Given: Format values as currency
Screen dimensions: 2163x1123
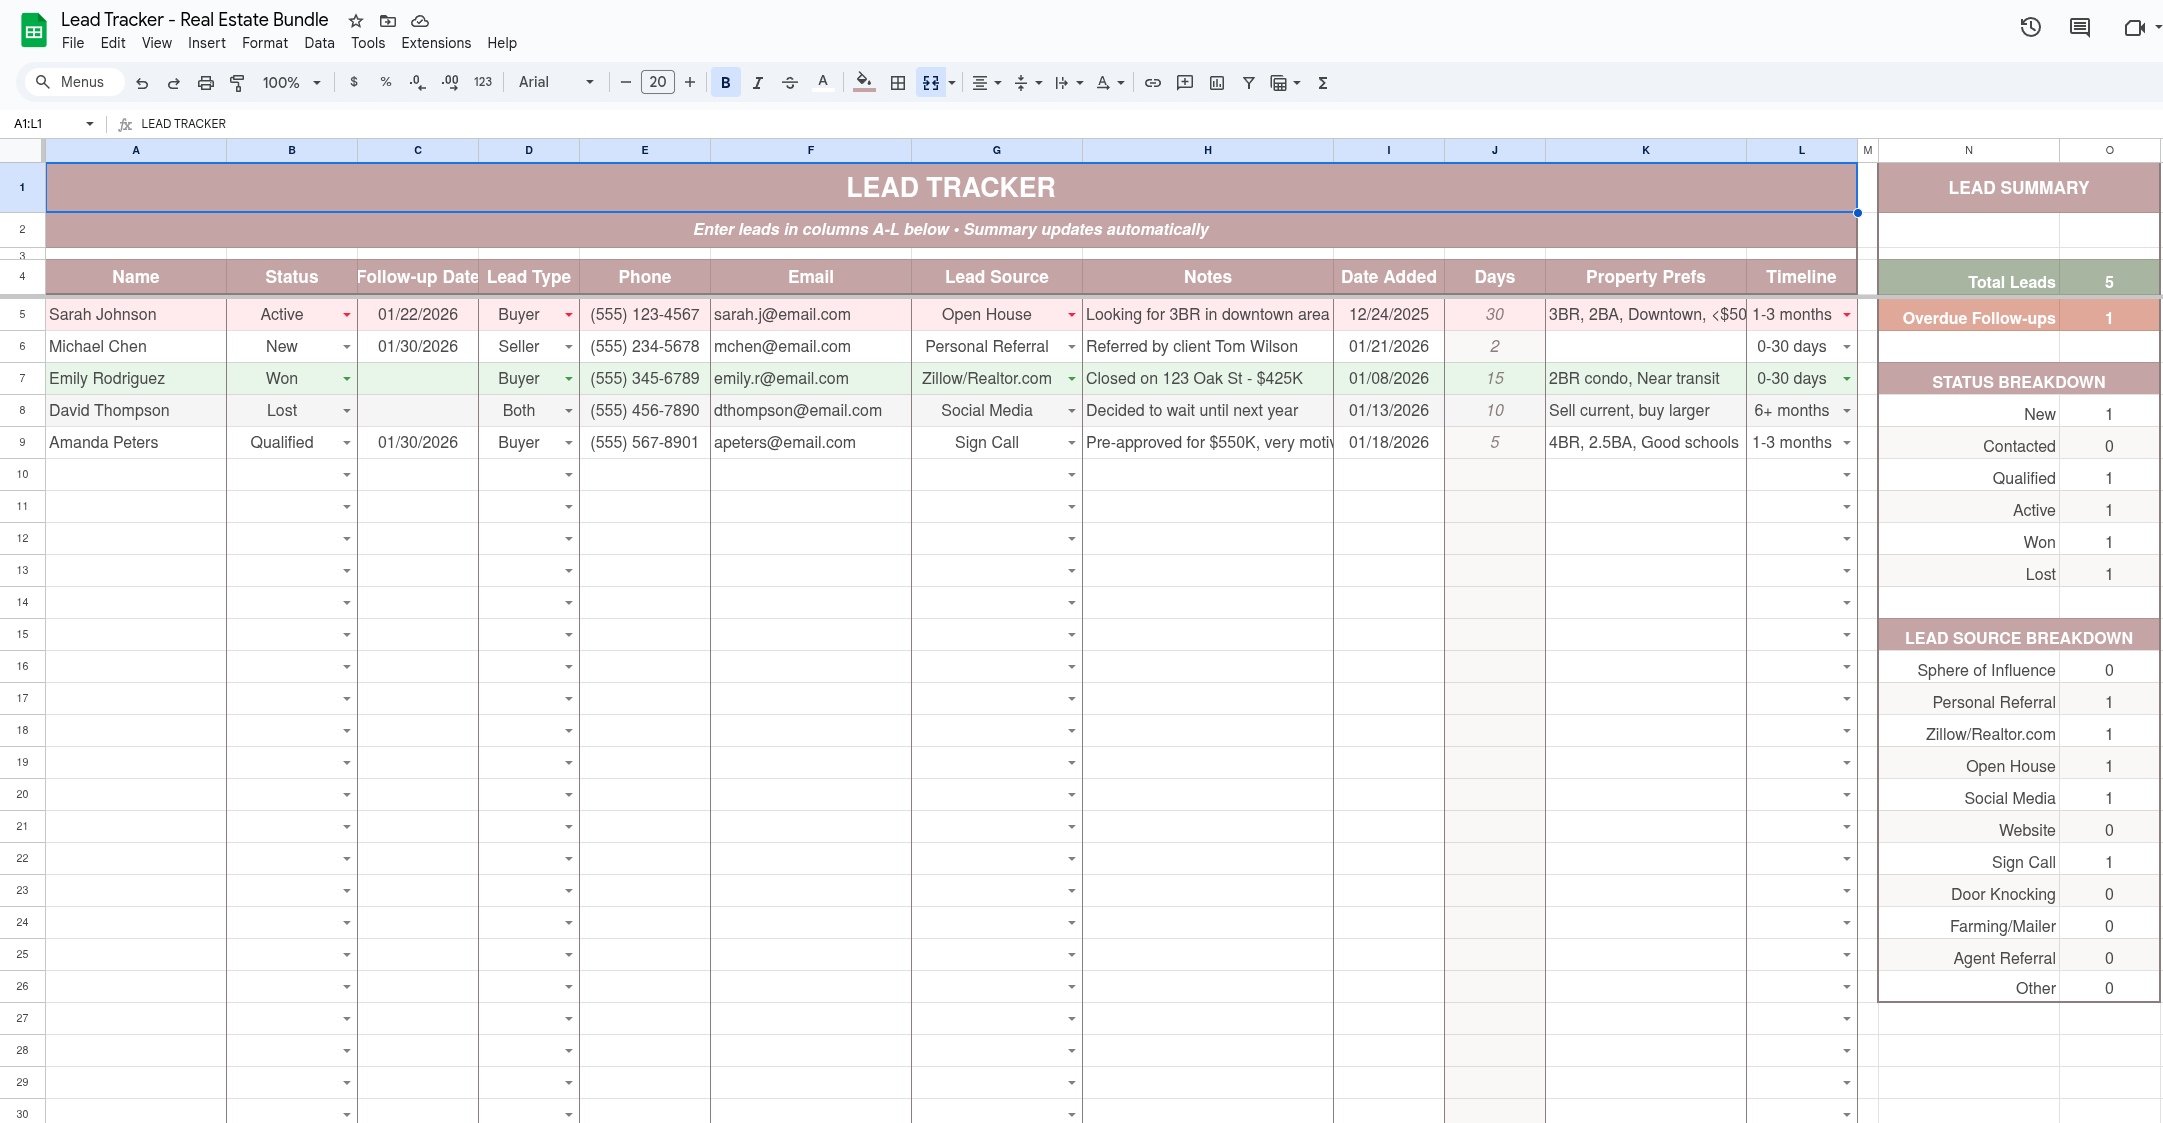Looking at the screenshot, I should click(x=353, y=82).
